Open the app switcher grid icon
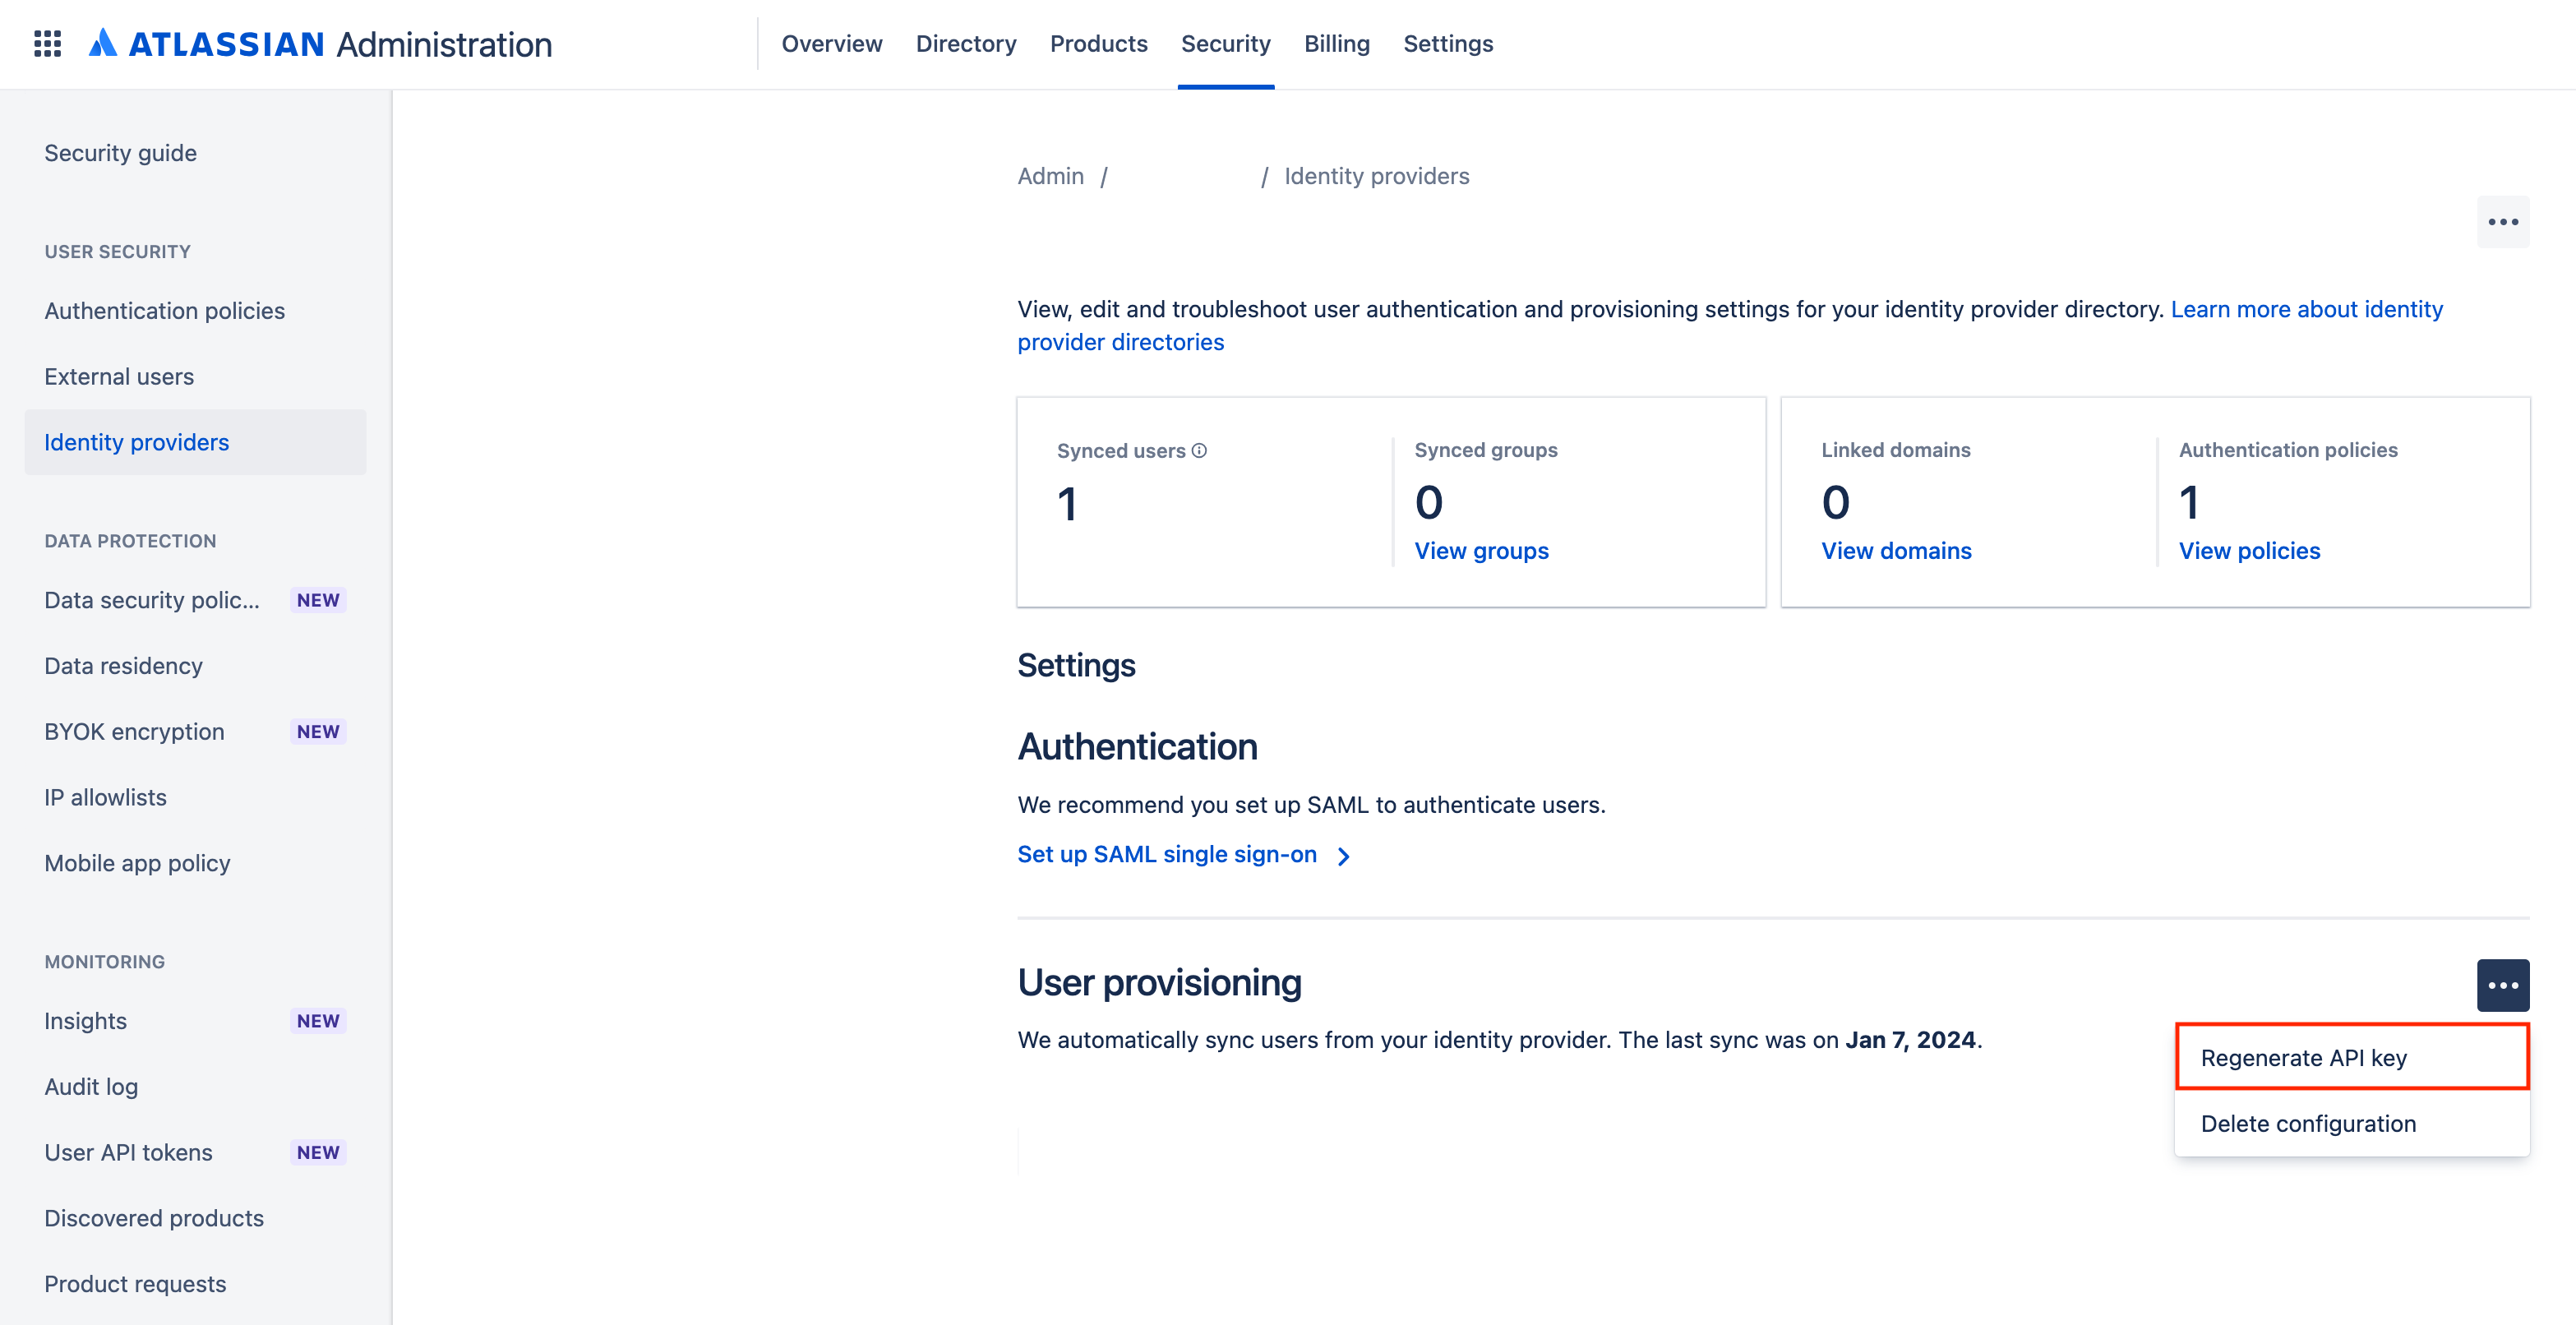The height and width of the screenshot is (1325, 2576). [47, 44]
